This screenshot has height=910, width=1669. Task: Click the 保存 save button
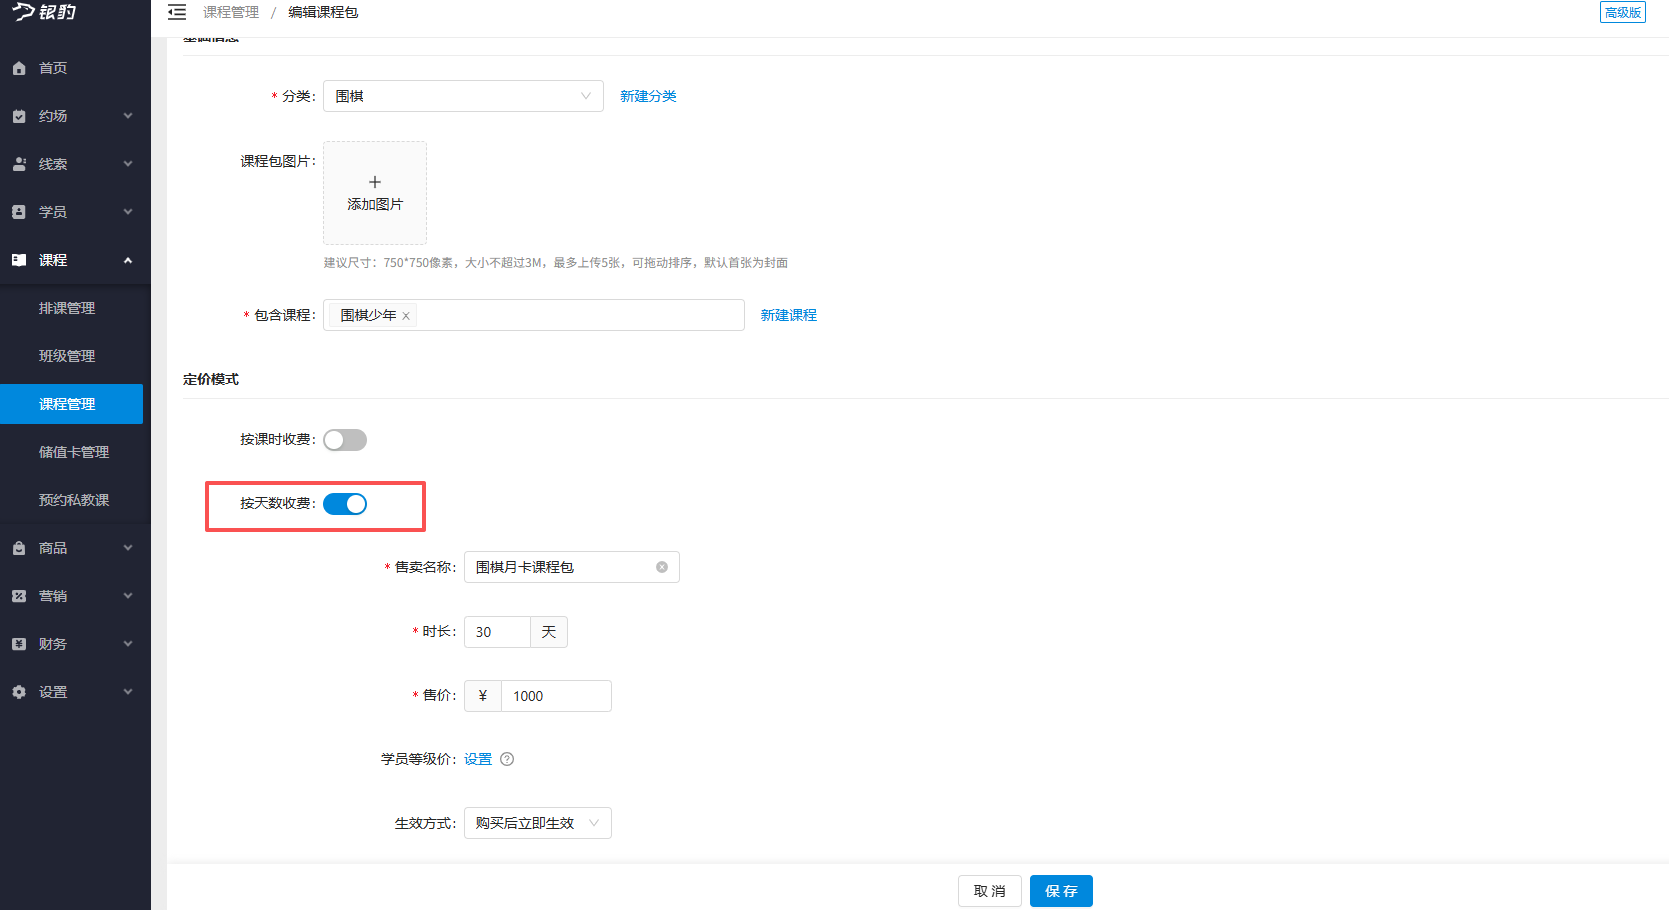coord(1060,890)
